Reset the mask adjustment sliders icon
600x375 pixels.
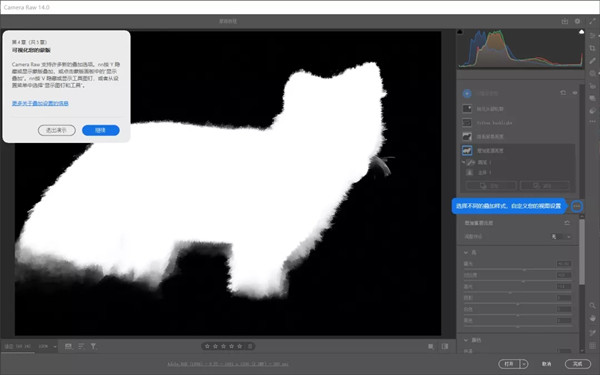[567, 223]
